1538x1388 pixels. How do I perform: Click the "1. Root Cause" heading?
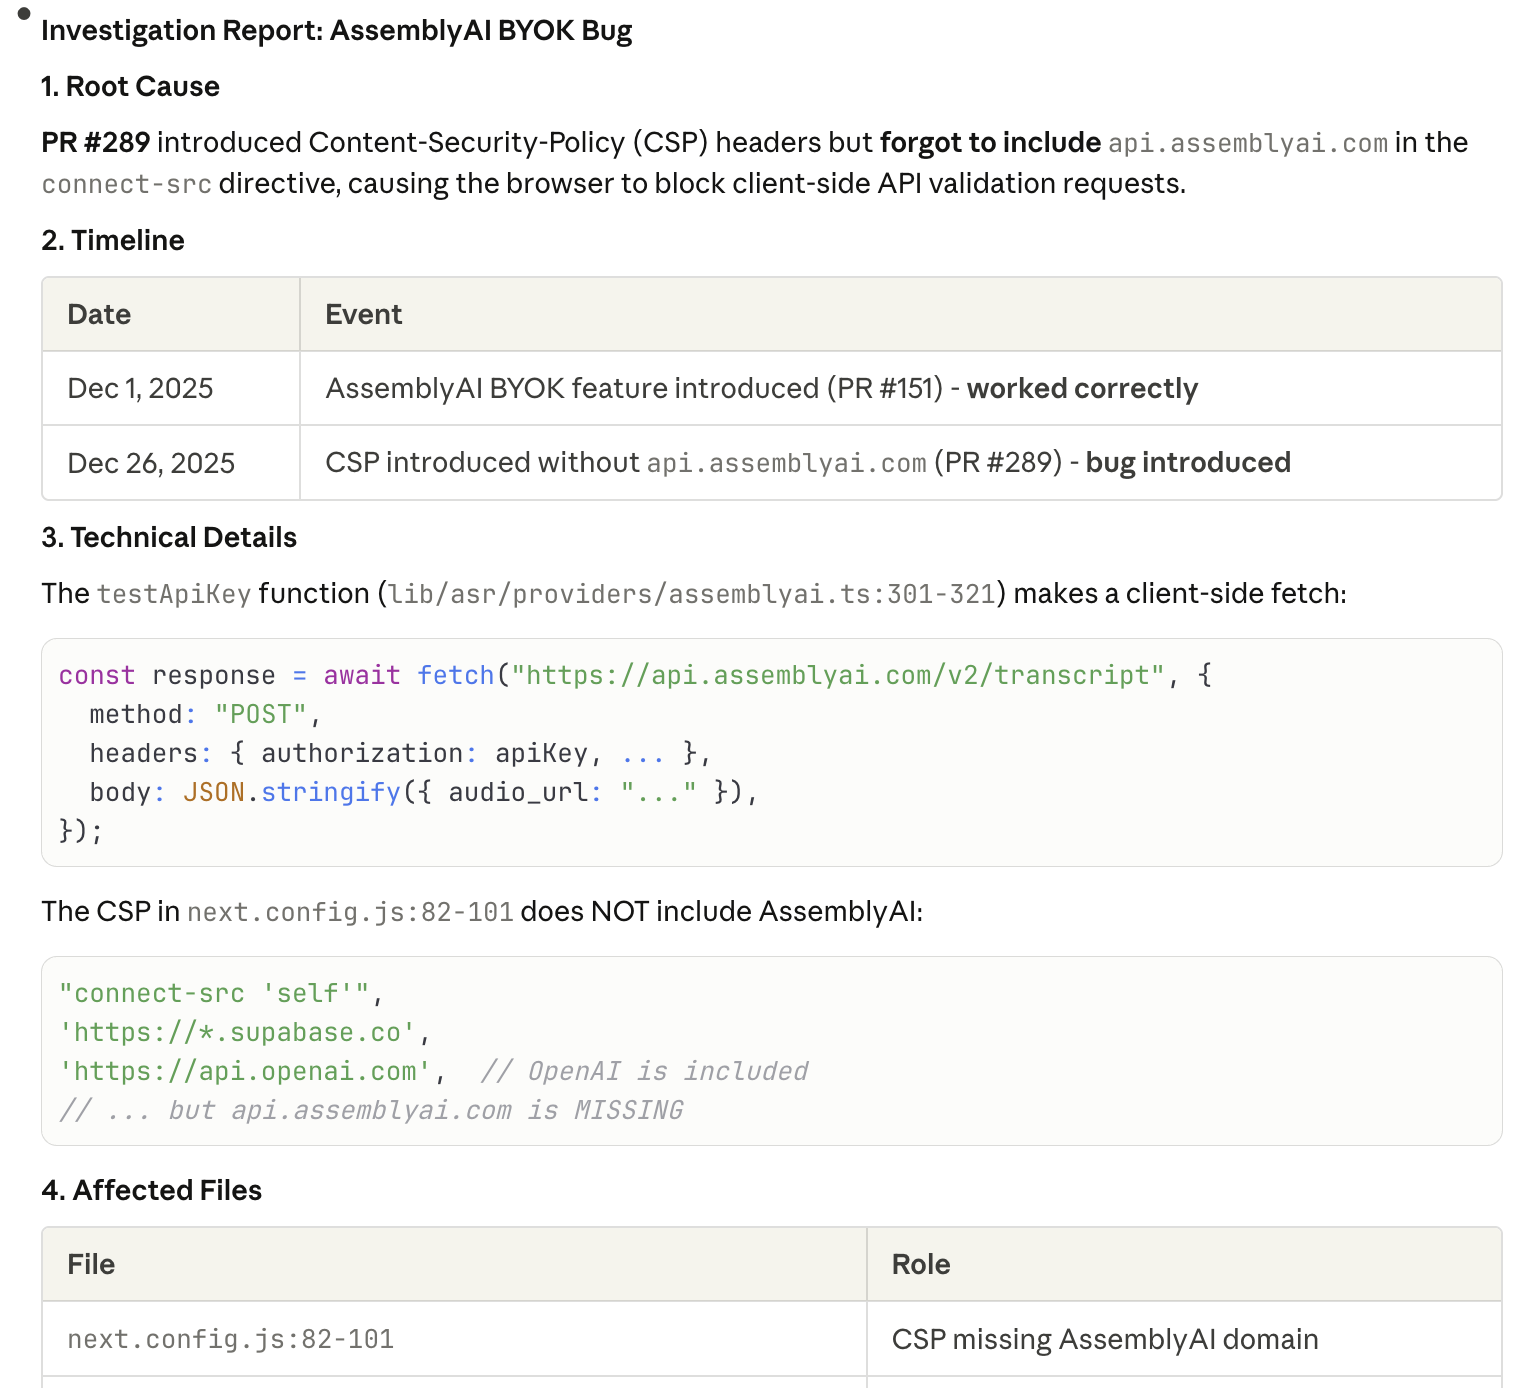(130, 87)
